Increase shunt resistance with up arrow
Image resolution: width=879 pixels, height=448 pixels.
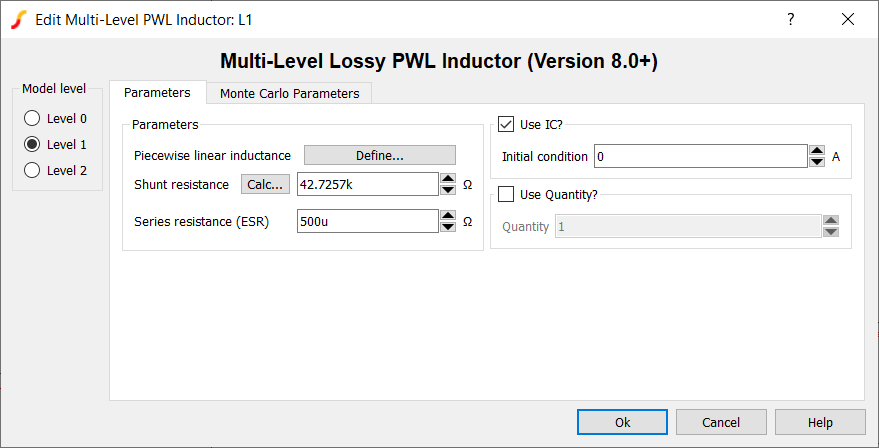pyautogui.click(x=448, y=179)
